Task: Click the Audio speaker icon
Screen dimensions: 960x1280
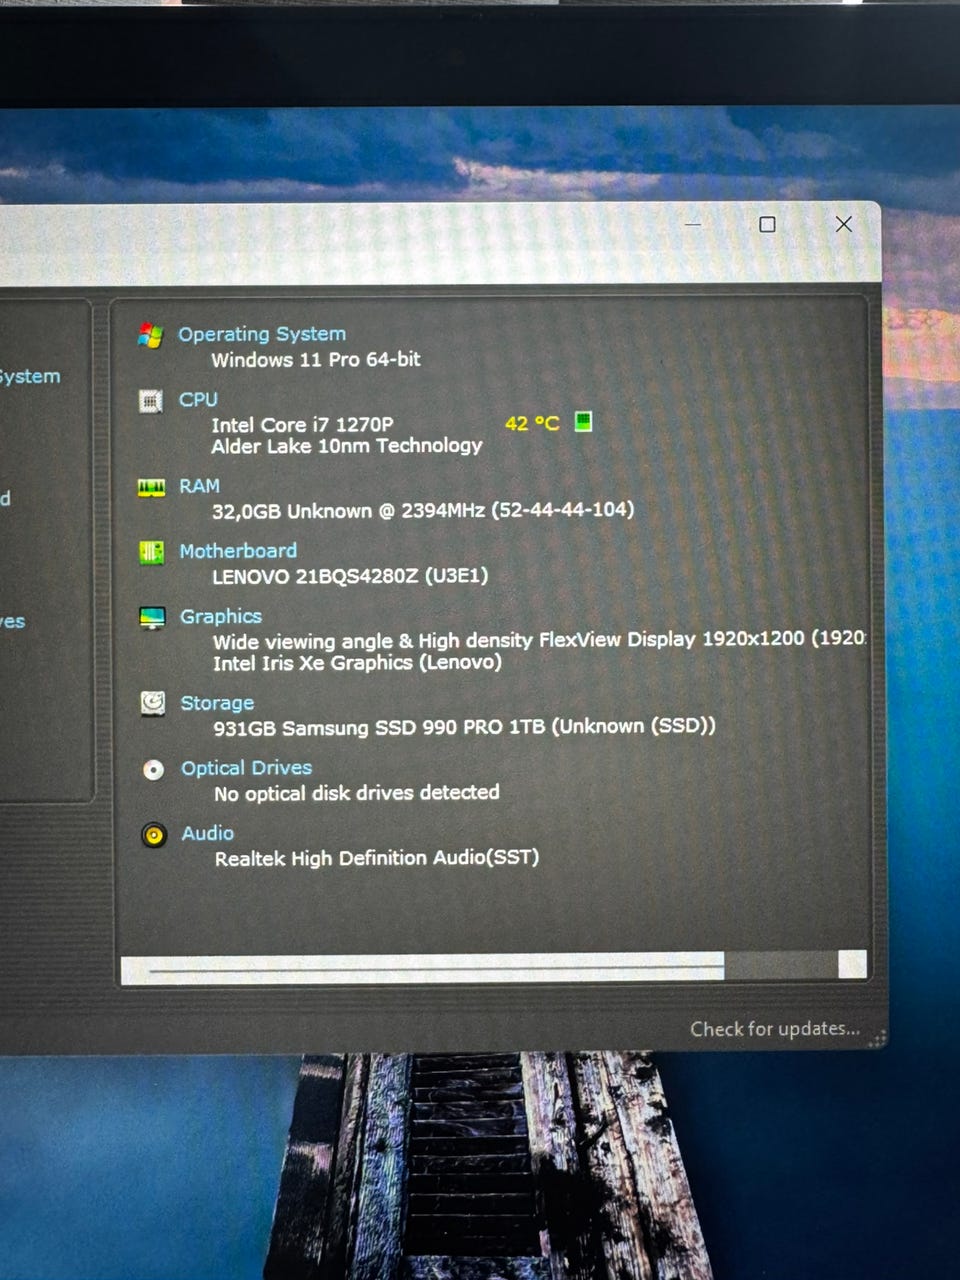Action: (154, 834)
